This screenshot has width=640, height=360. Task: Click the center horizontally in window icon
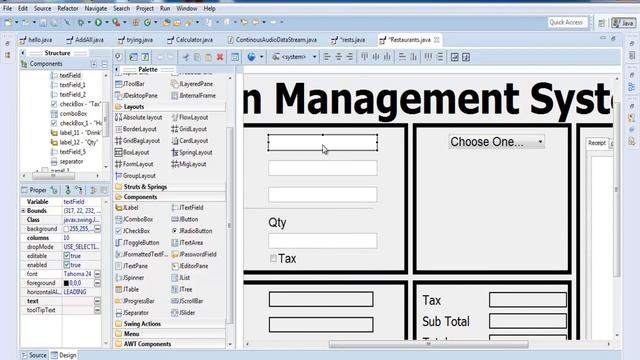click(454, 57)
